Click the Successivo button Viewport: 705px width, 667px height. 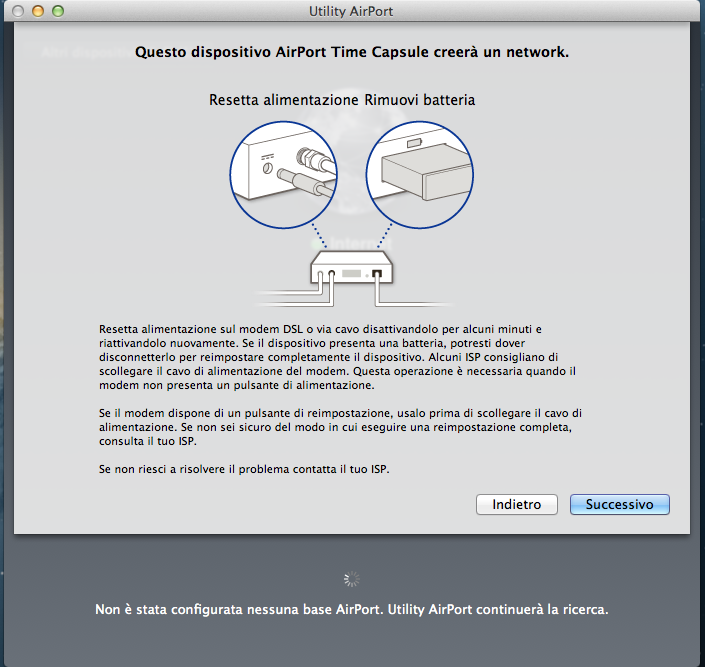[x=620, y=504]
